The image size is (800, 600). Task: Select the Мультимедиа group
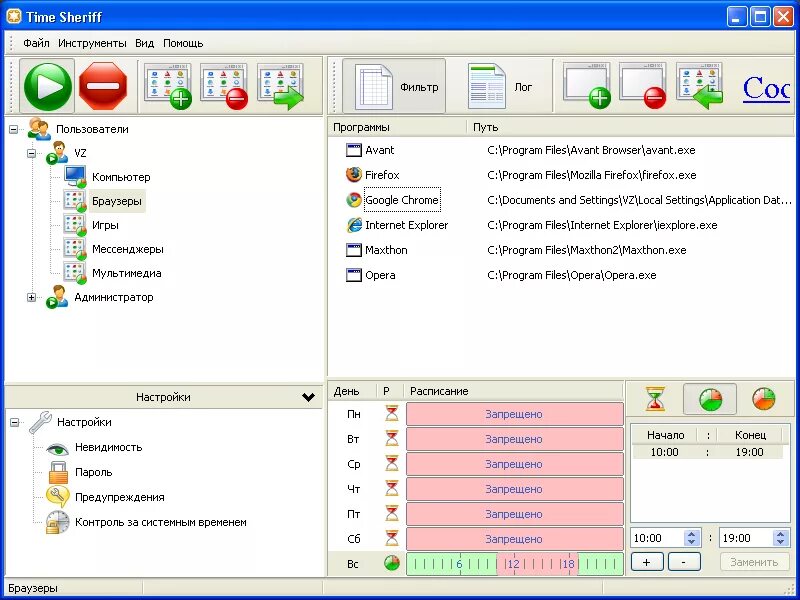point(127,273)
